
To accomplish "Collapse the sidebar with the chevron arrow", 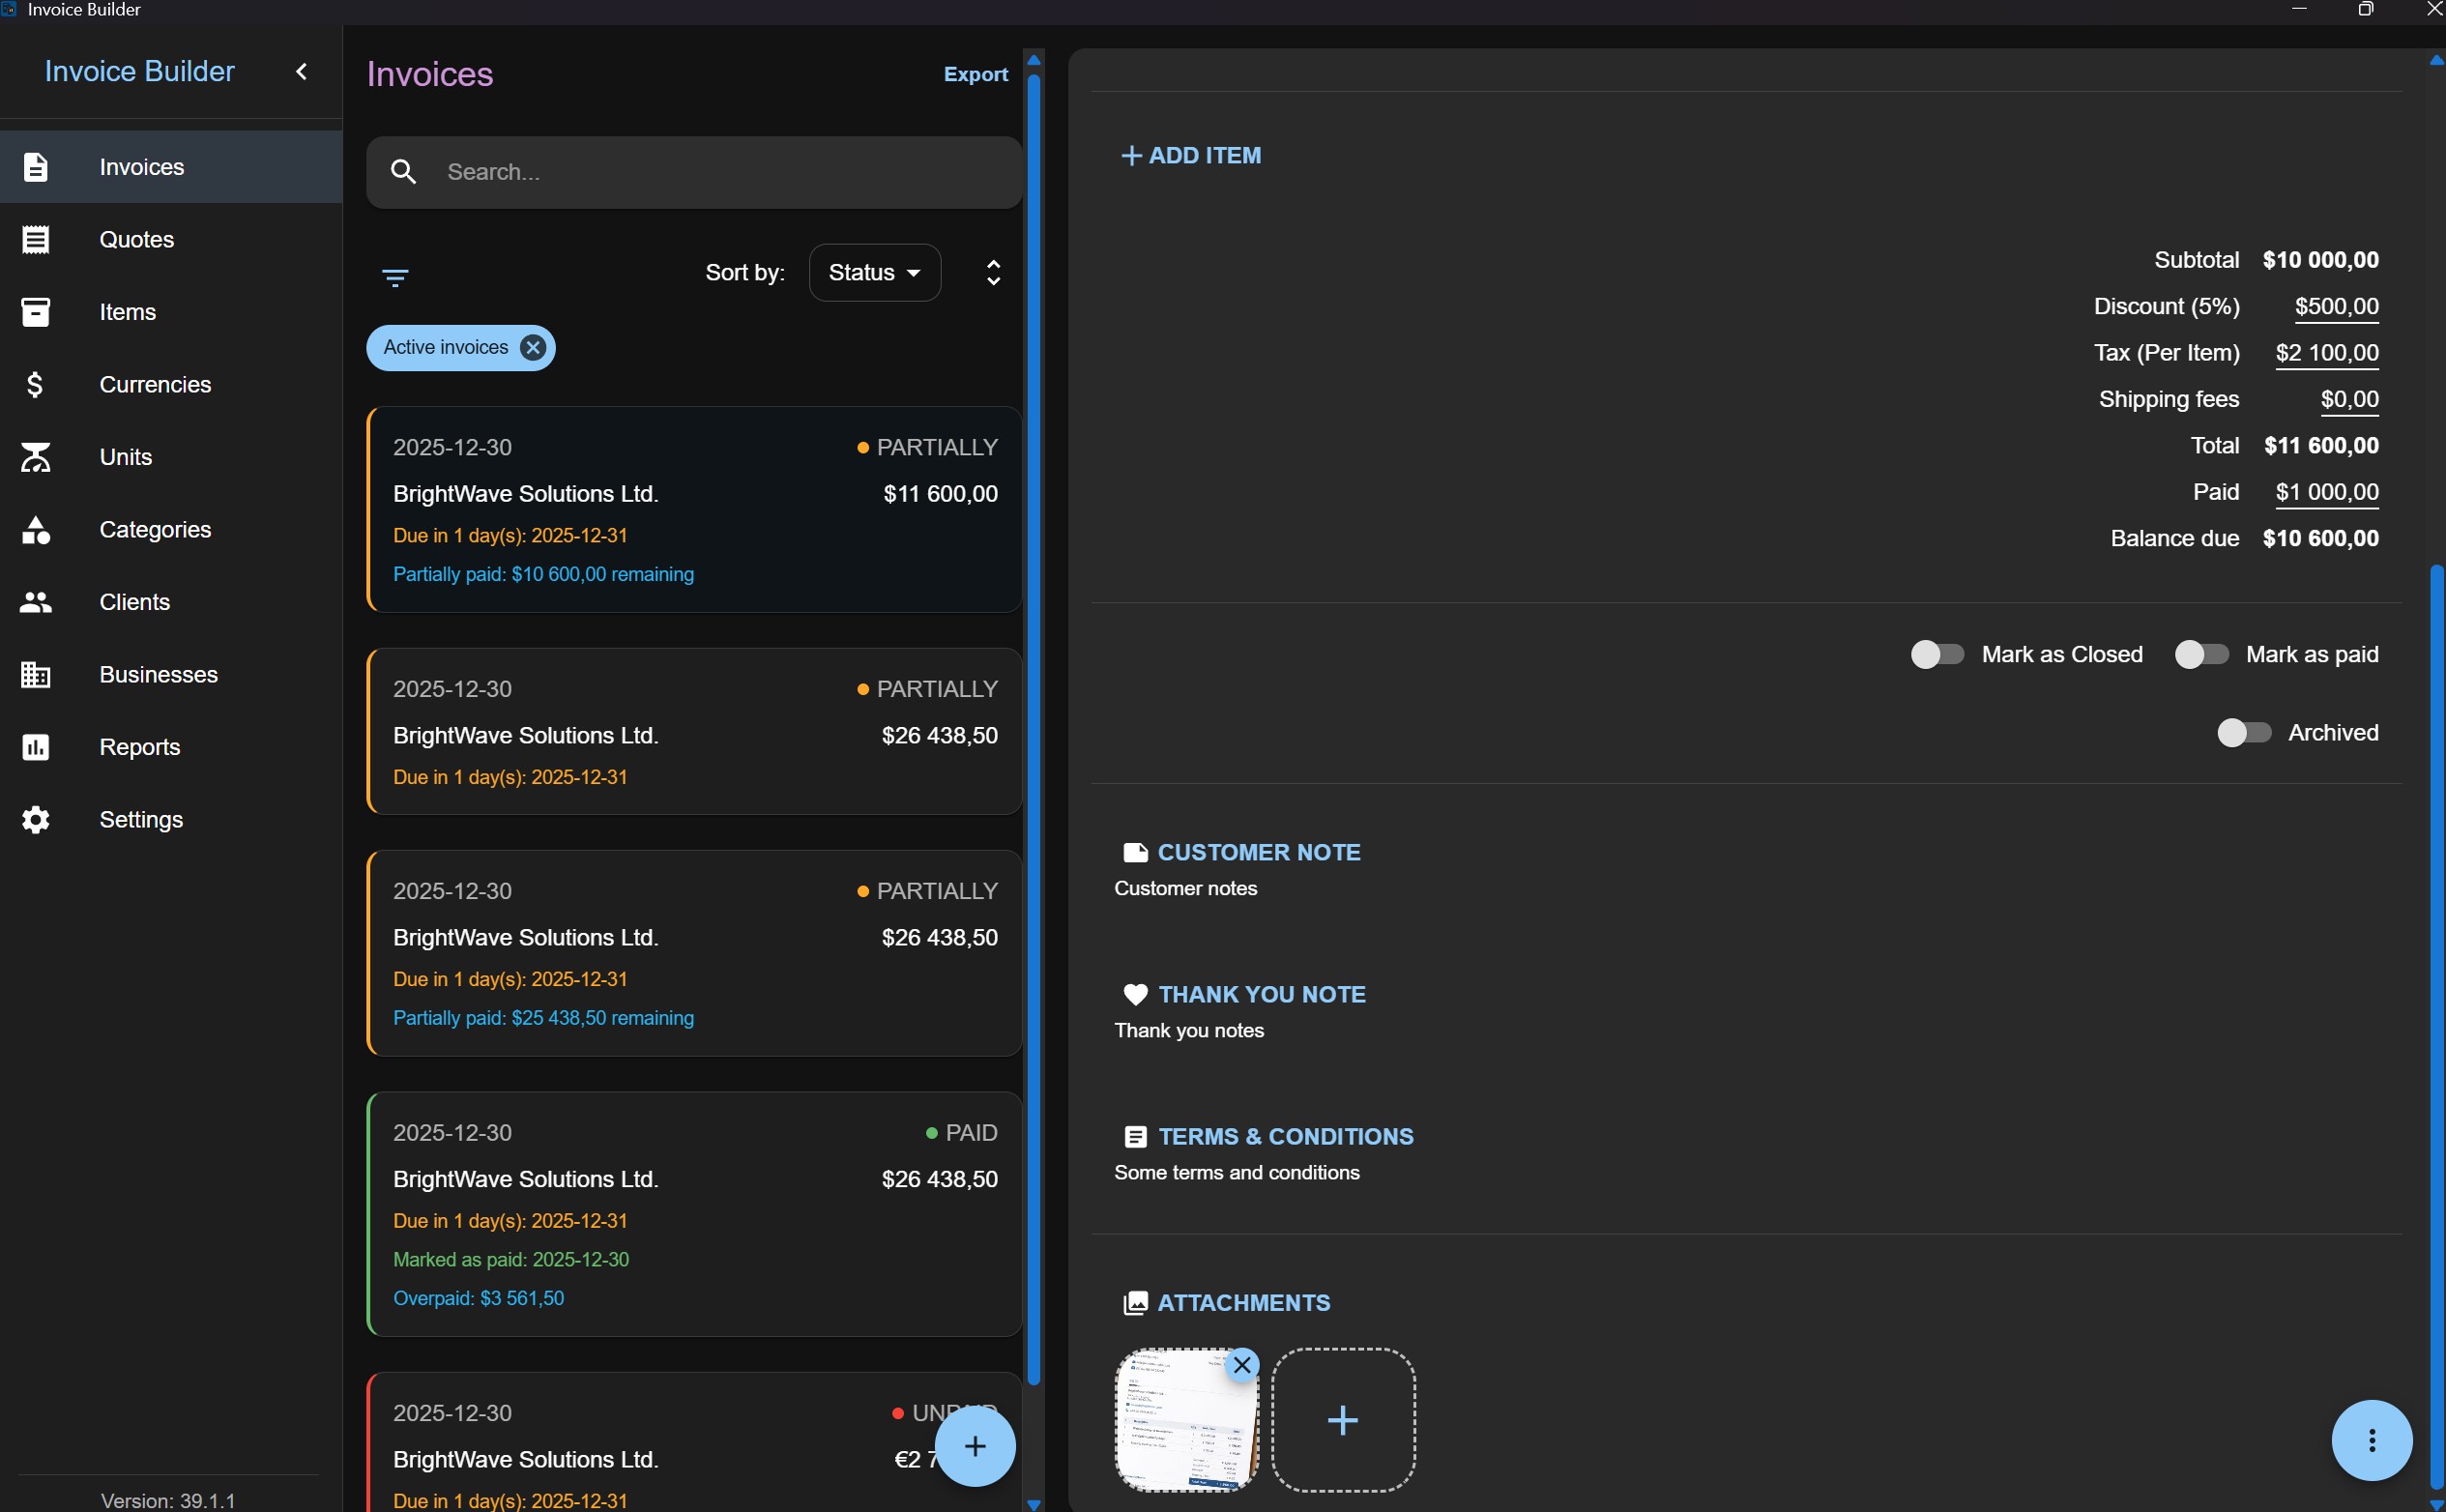I will [x=302, y=72].
